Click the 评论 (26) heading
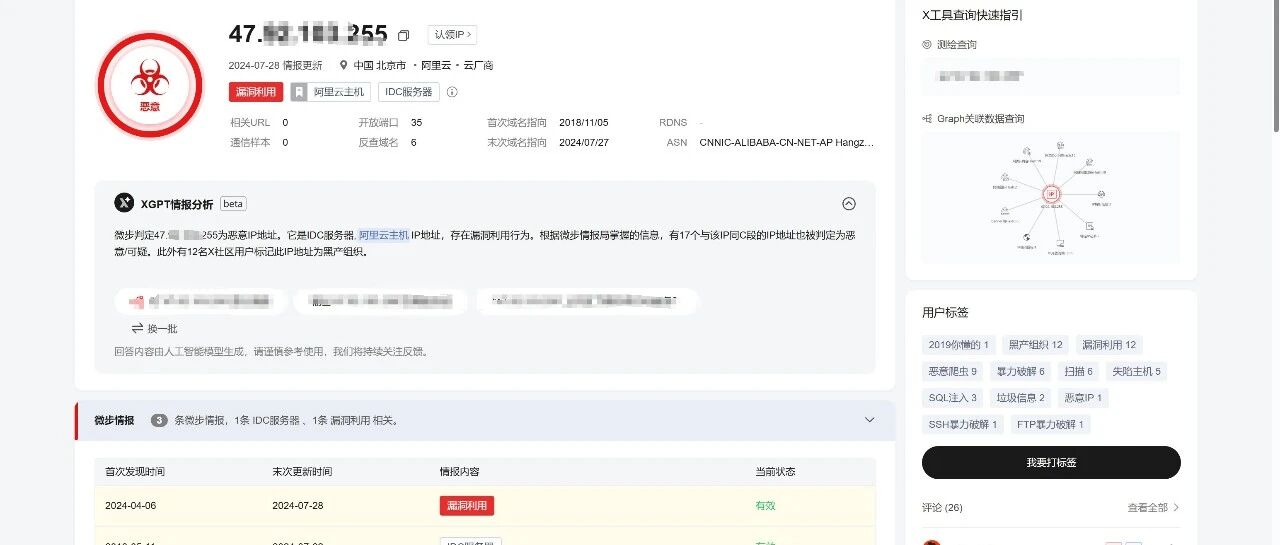The image size is (1280, 545). 942,508
